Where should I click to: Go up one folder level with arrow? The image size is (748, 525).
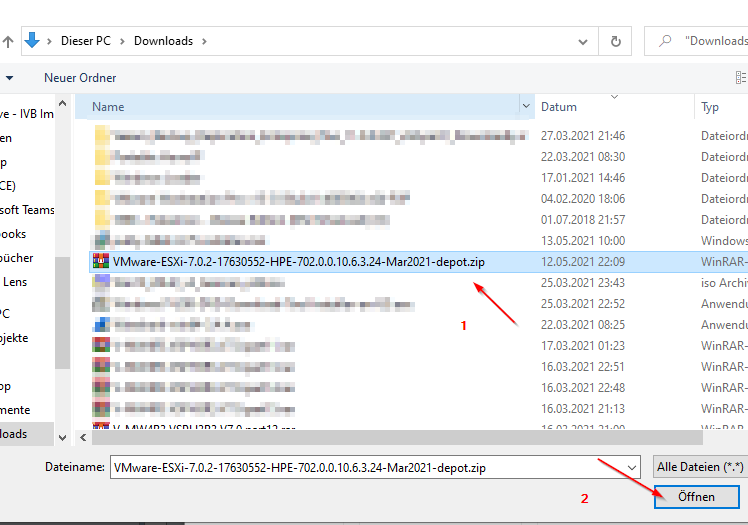pos(8,41)
